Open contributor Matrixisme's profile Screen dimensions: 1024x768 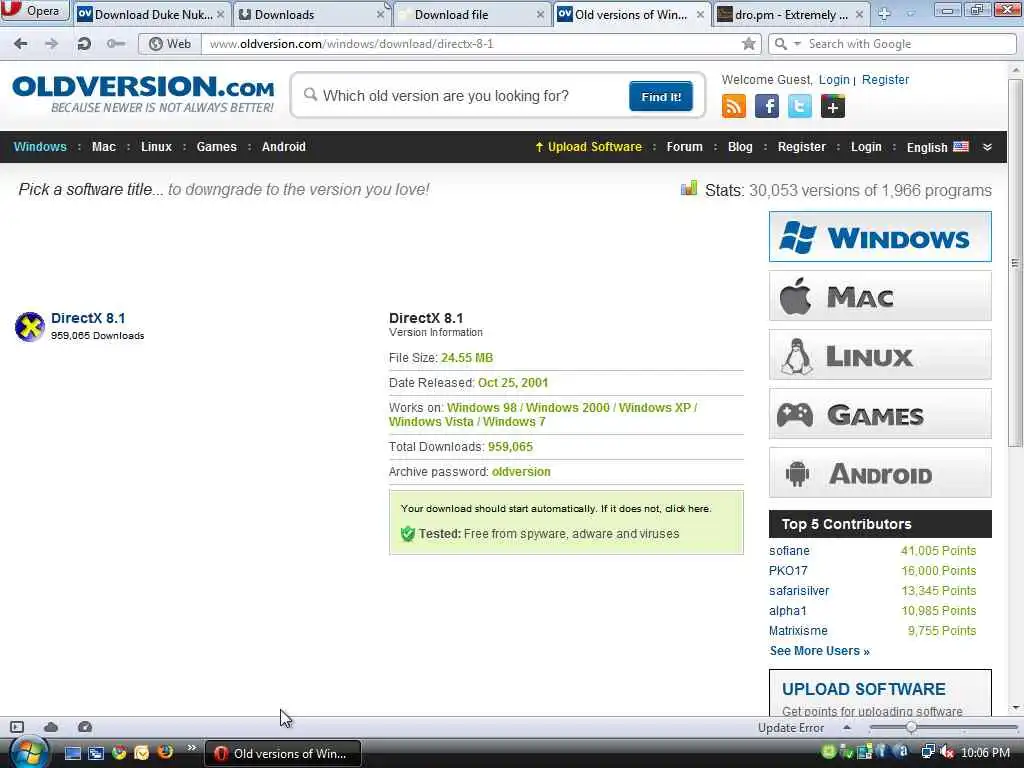click(x=798, y=631)
